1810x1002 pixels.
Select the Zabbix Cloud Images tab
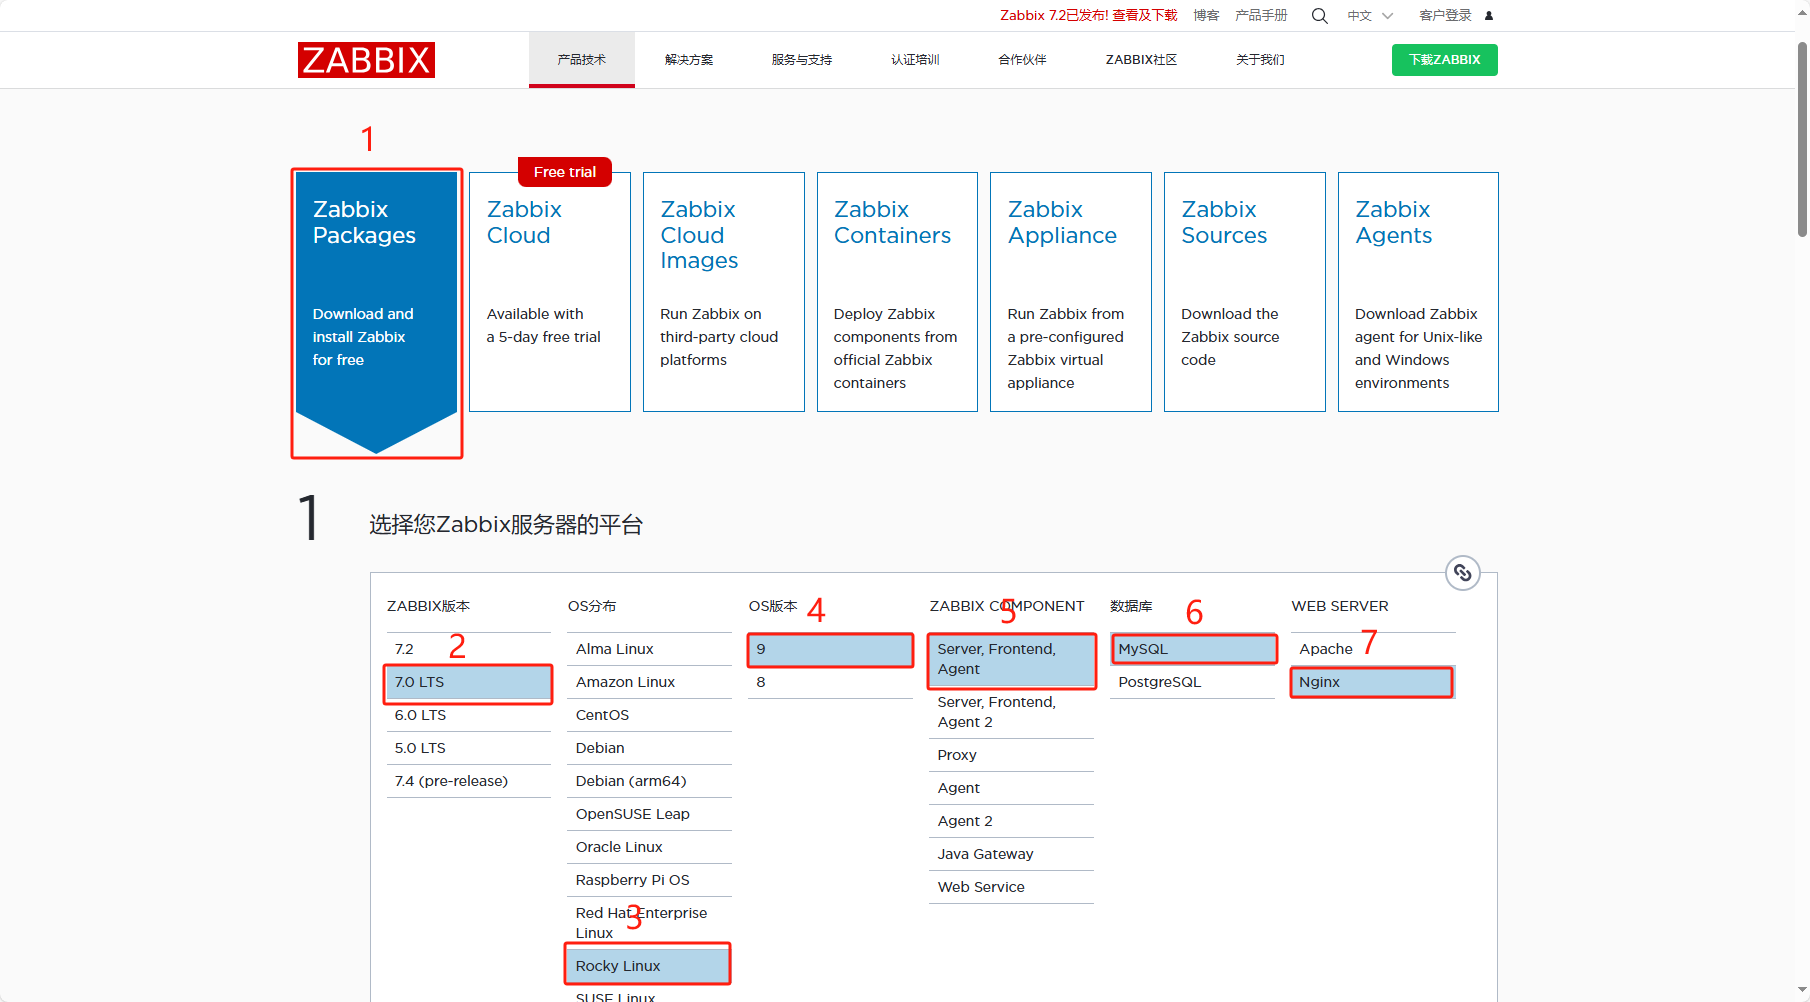coord(724,292)
